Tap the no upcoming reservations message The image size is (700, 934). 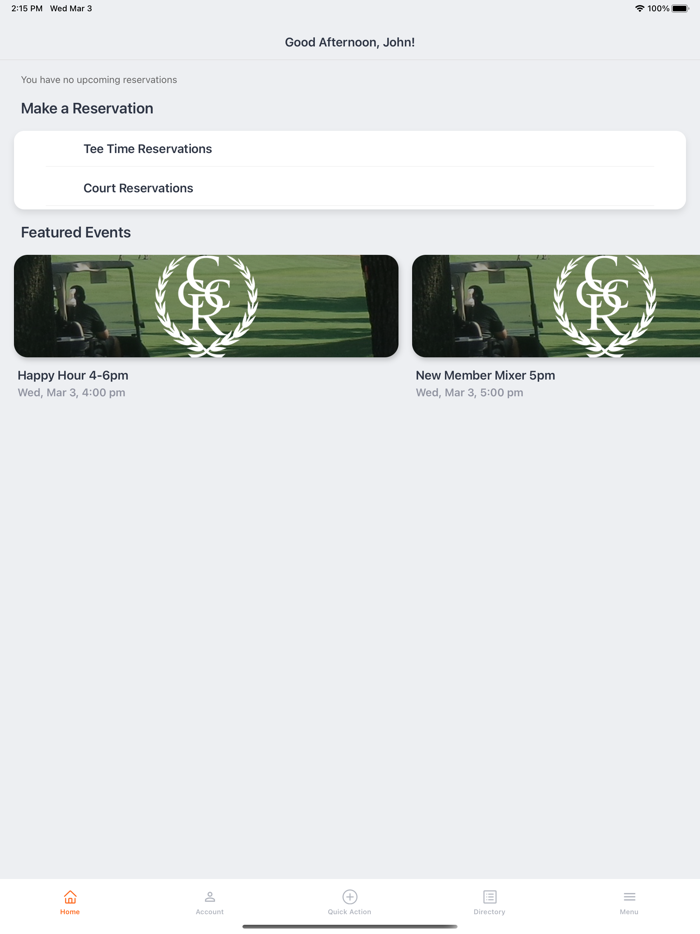99,80
